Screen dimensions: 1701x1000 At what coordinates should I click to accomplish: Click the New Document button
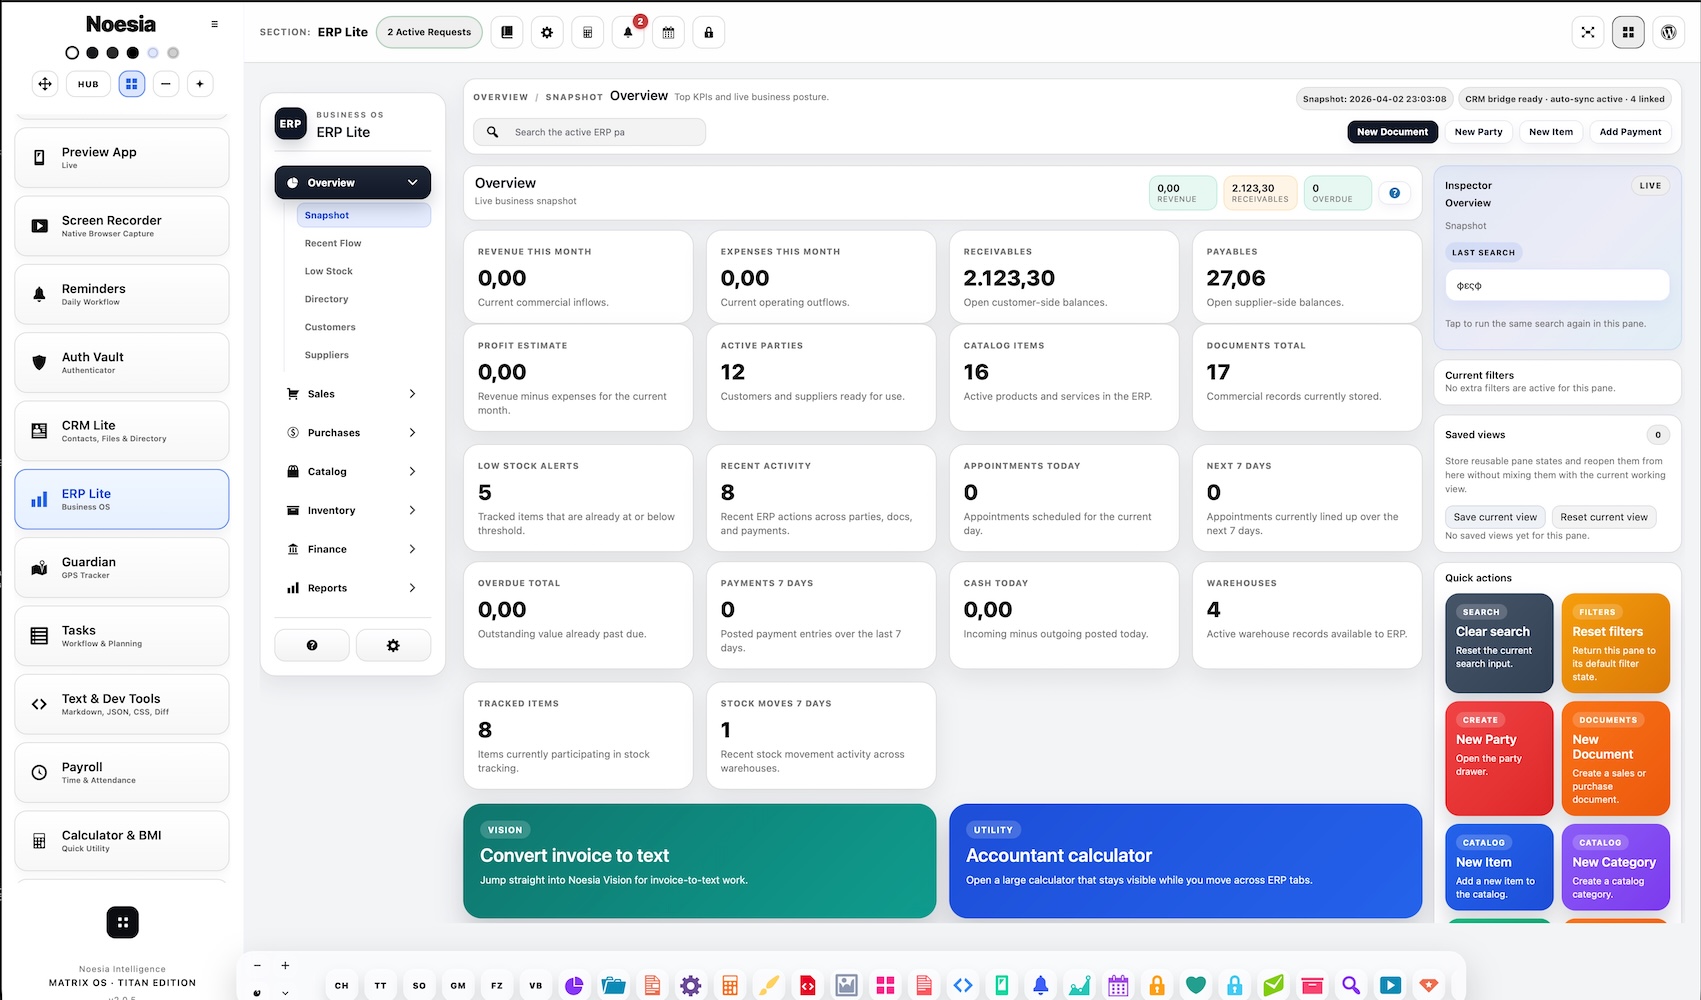(x=1392, y=132)
